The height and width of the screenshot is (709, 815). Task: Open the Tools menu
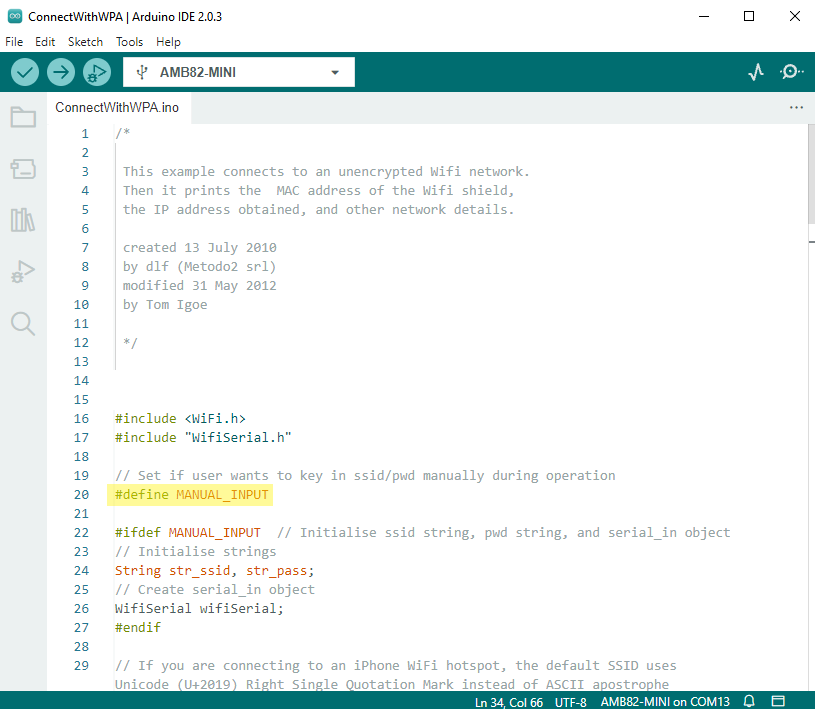[129, 42]
